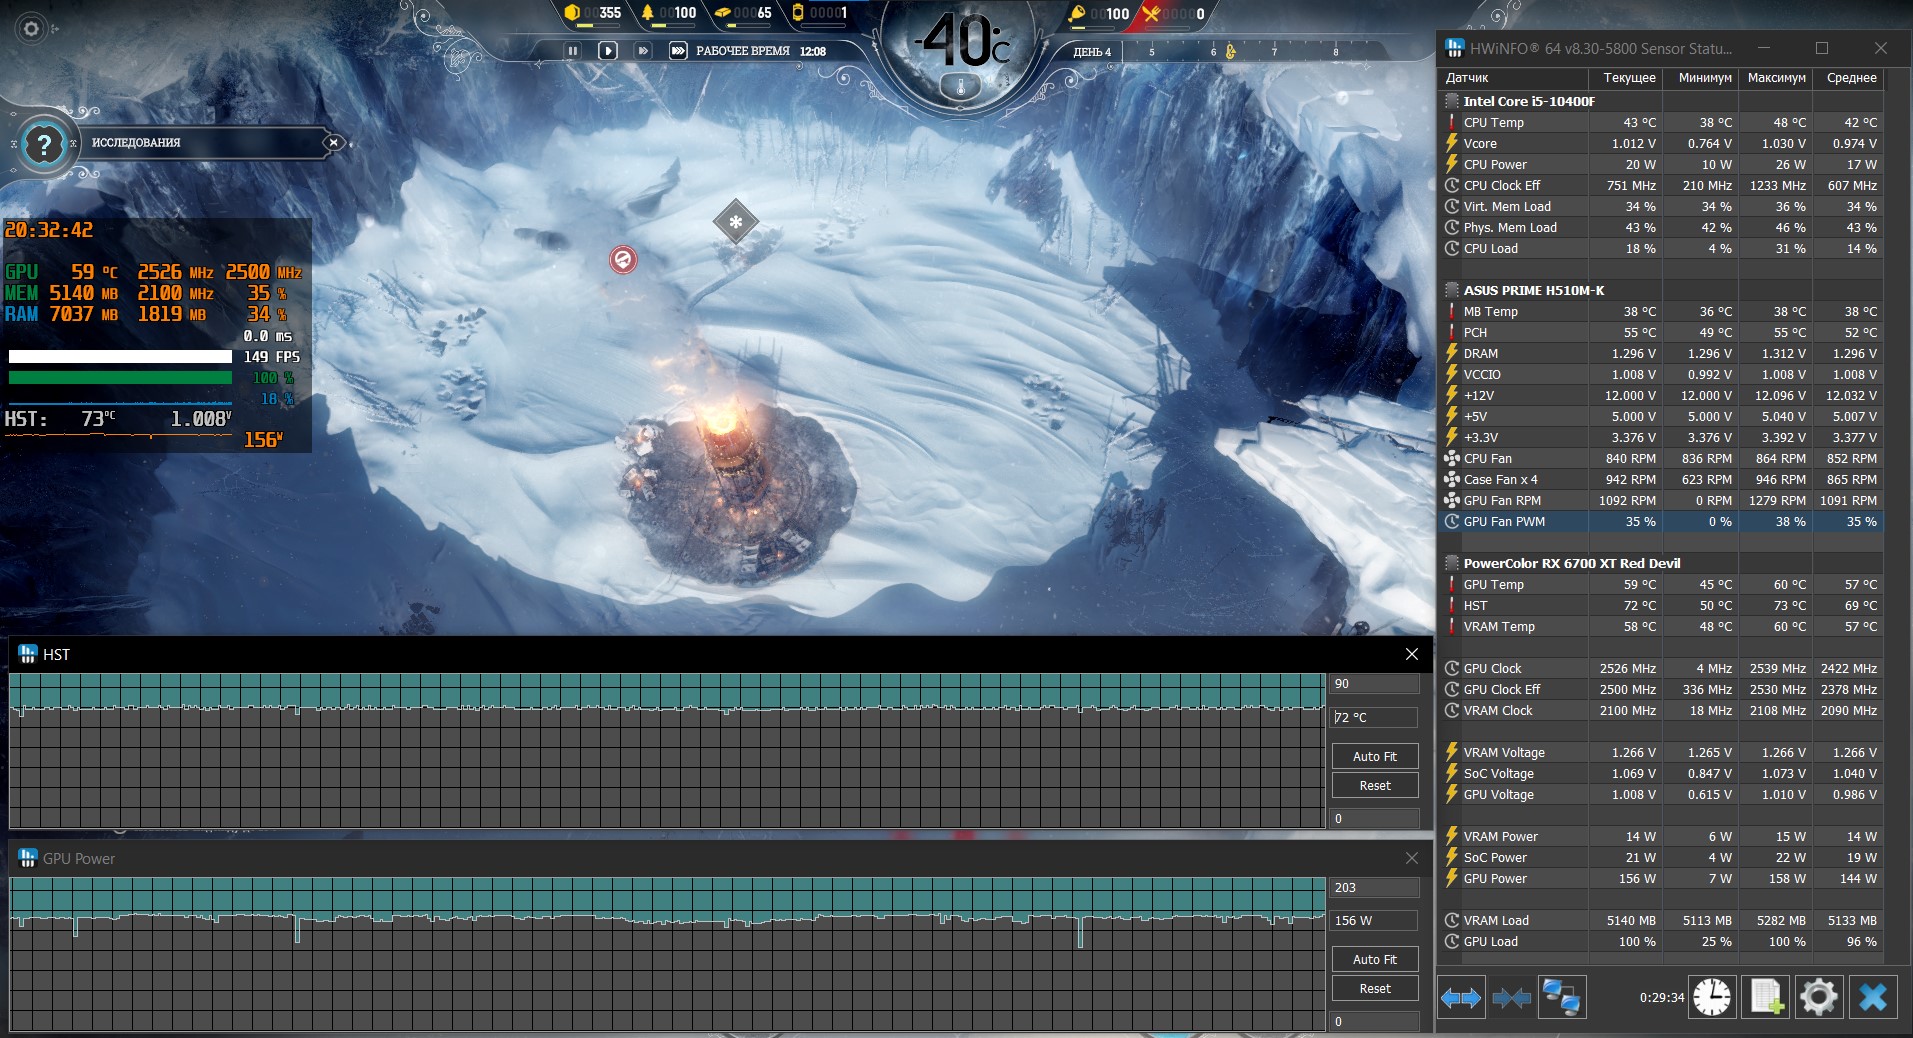Viewport: 1913px width, 1038px height.
Task: Click the wood resource icon showing 100
Action: pyautogui.click(x=648, y=13)
